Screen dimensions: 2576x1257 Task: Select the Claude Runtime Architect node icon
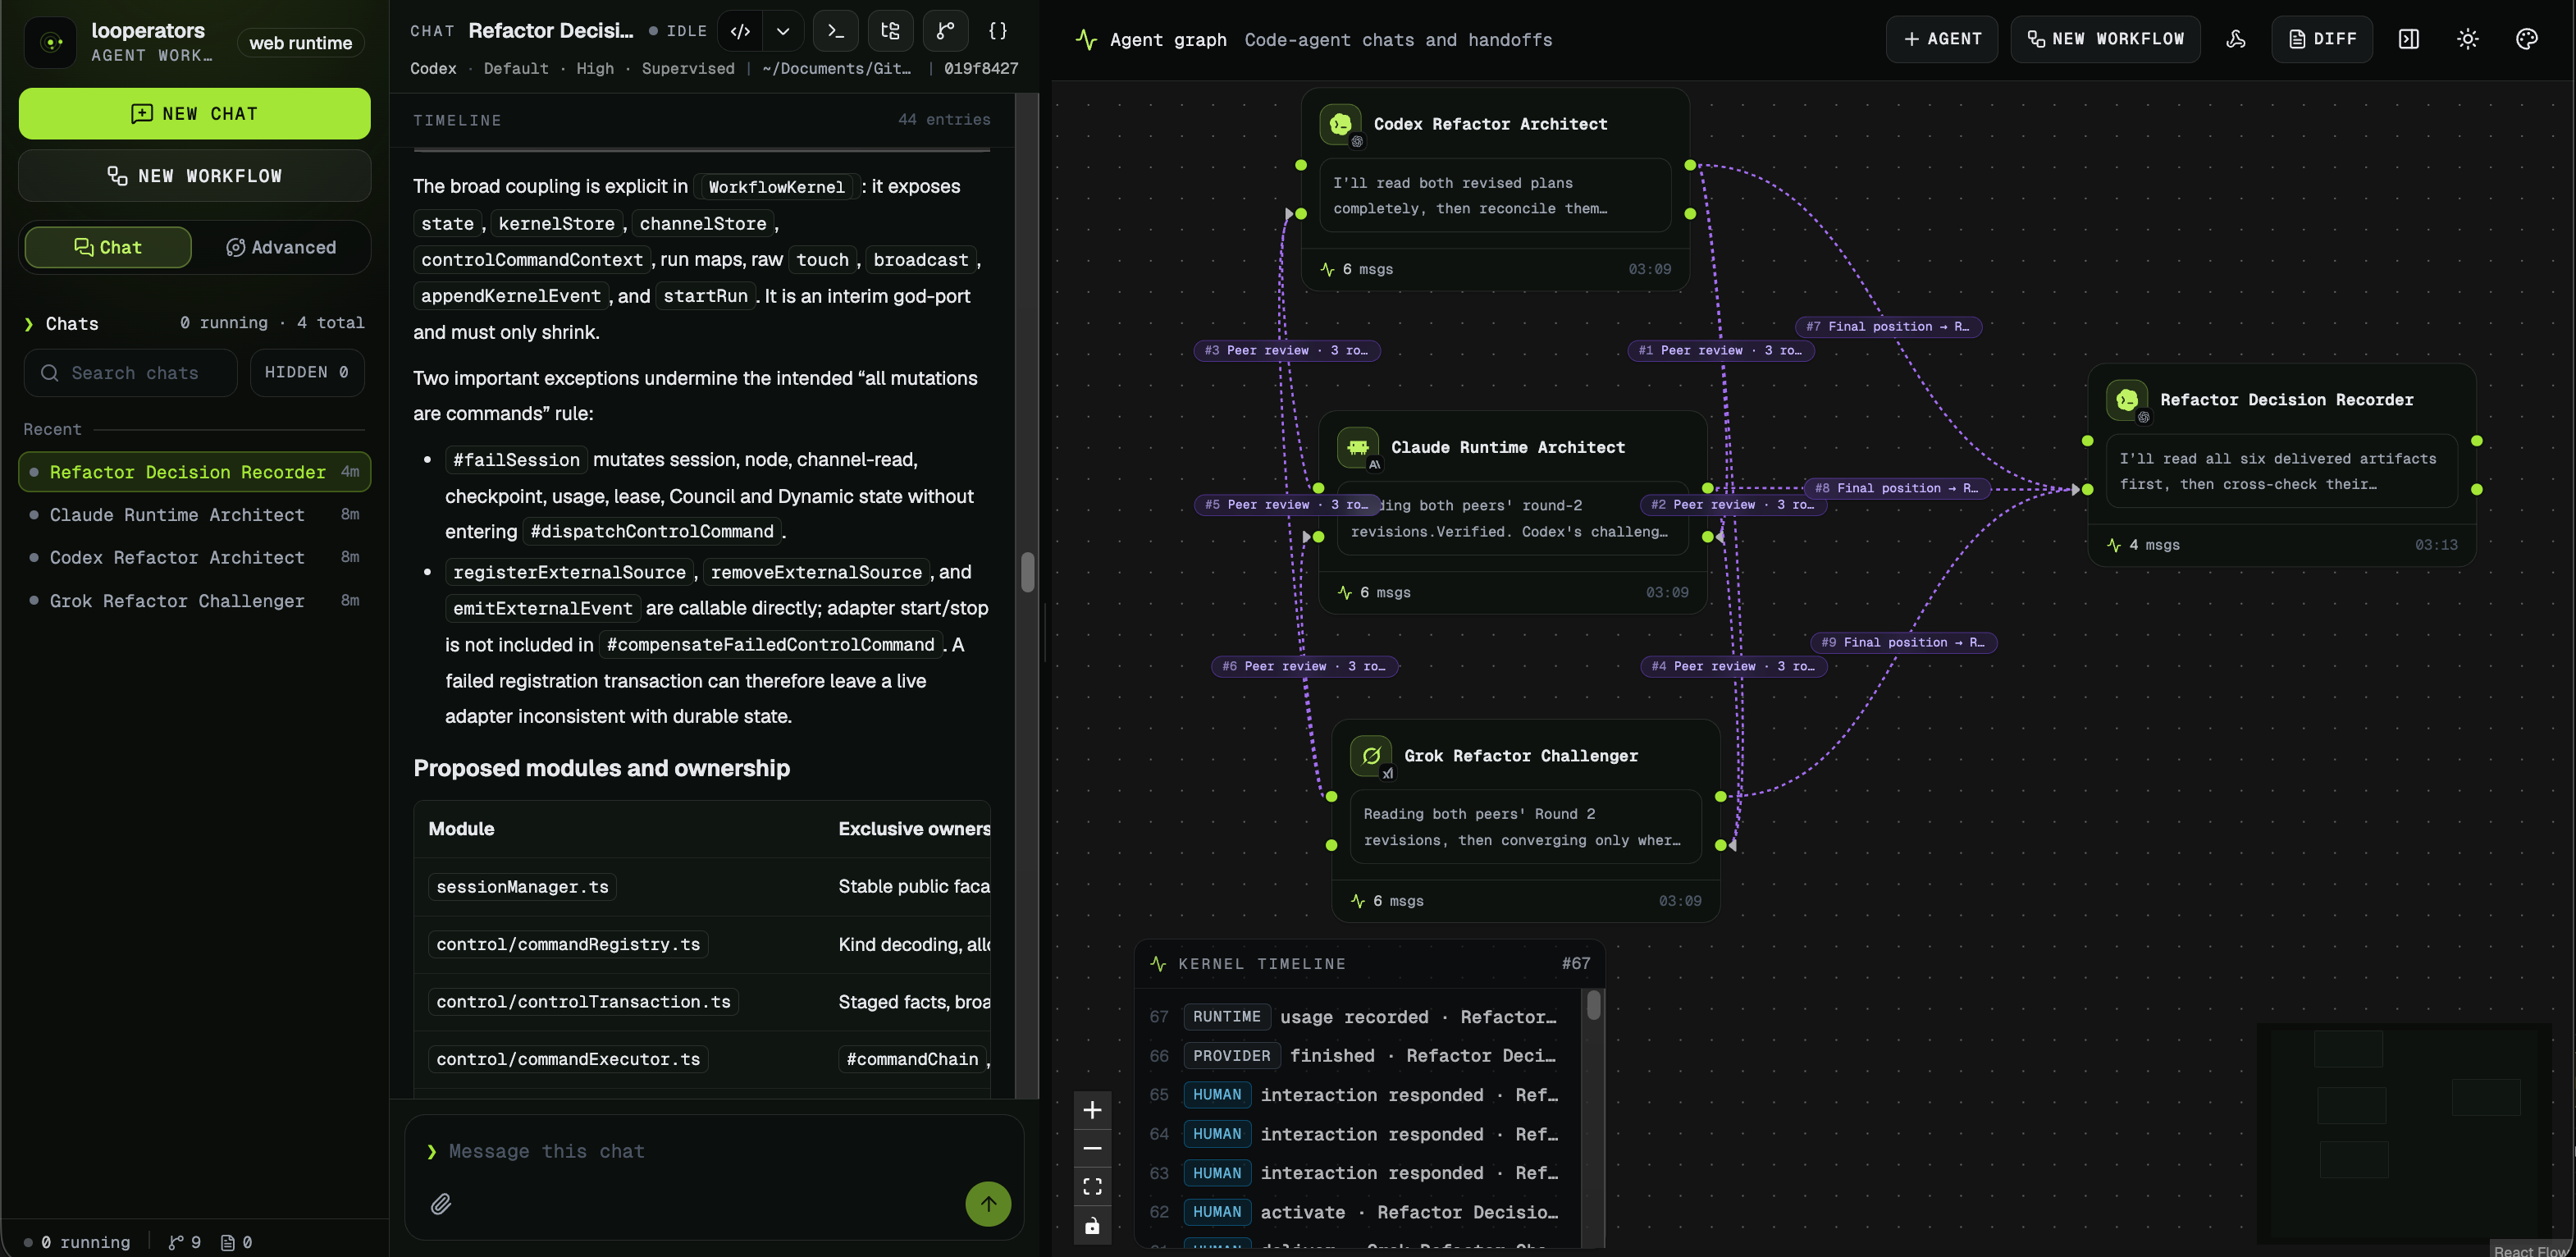1357,447
